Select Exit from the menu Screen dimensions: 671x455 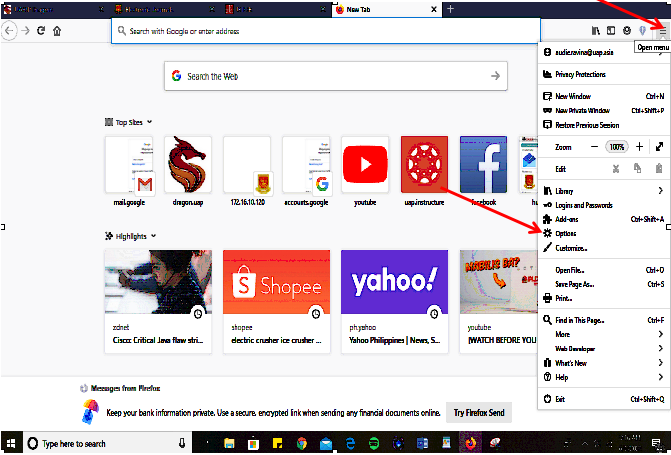pos(604,399)
